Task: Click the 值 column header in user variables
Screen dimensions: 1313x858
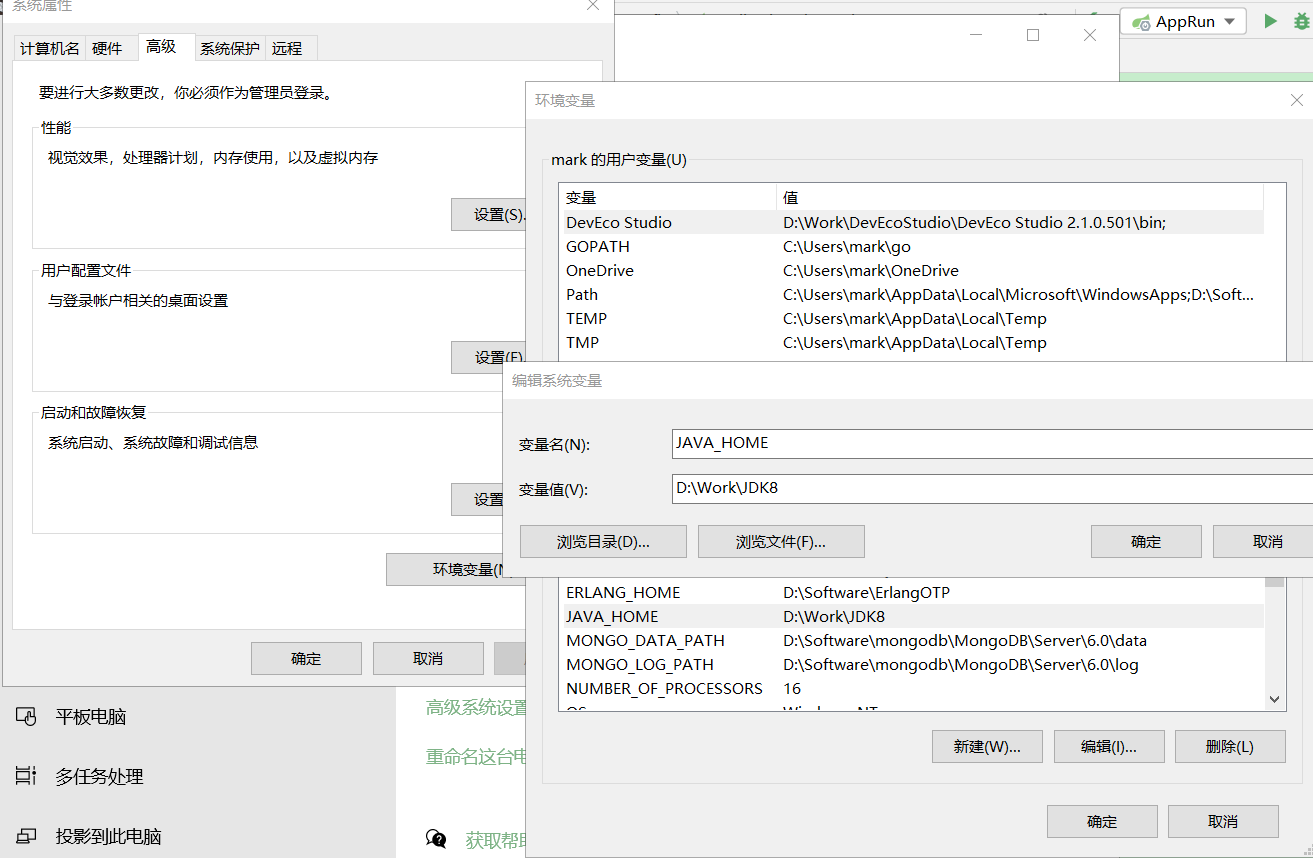Action: [x=1020, y=197]
